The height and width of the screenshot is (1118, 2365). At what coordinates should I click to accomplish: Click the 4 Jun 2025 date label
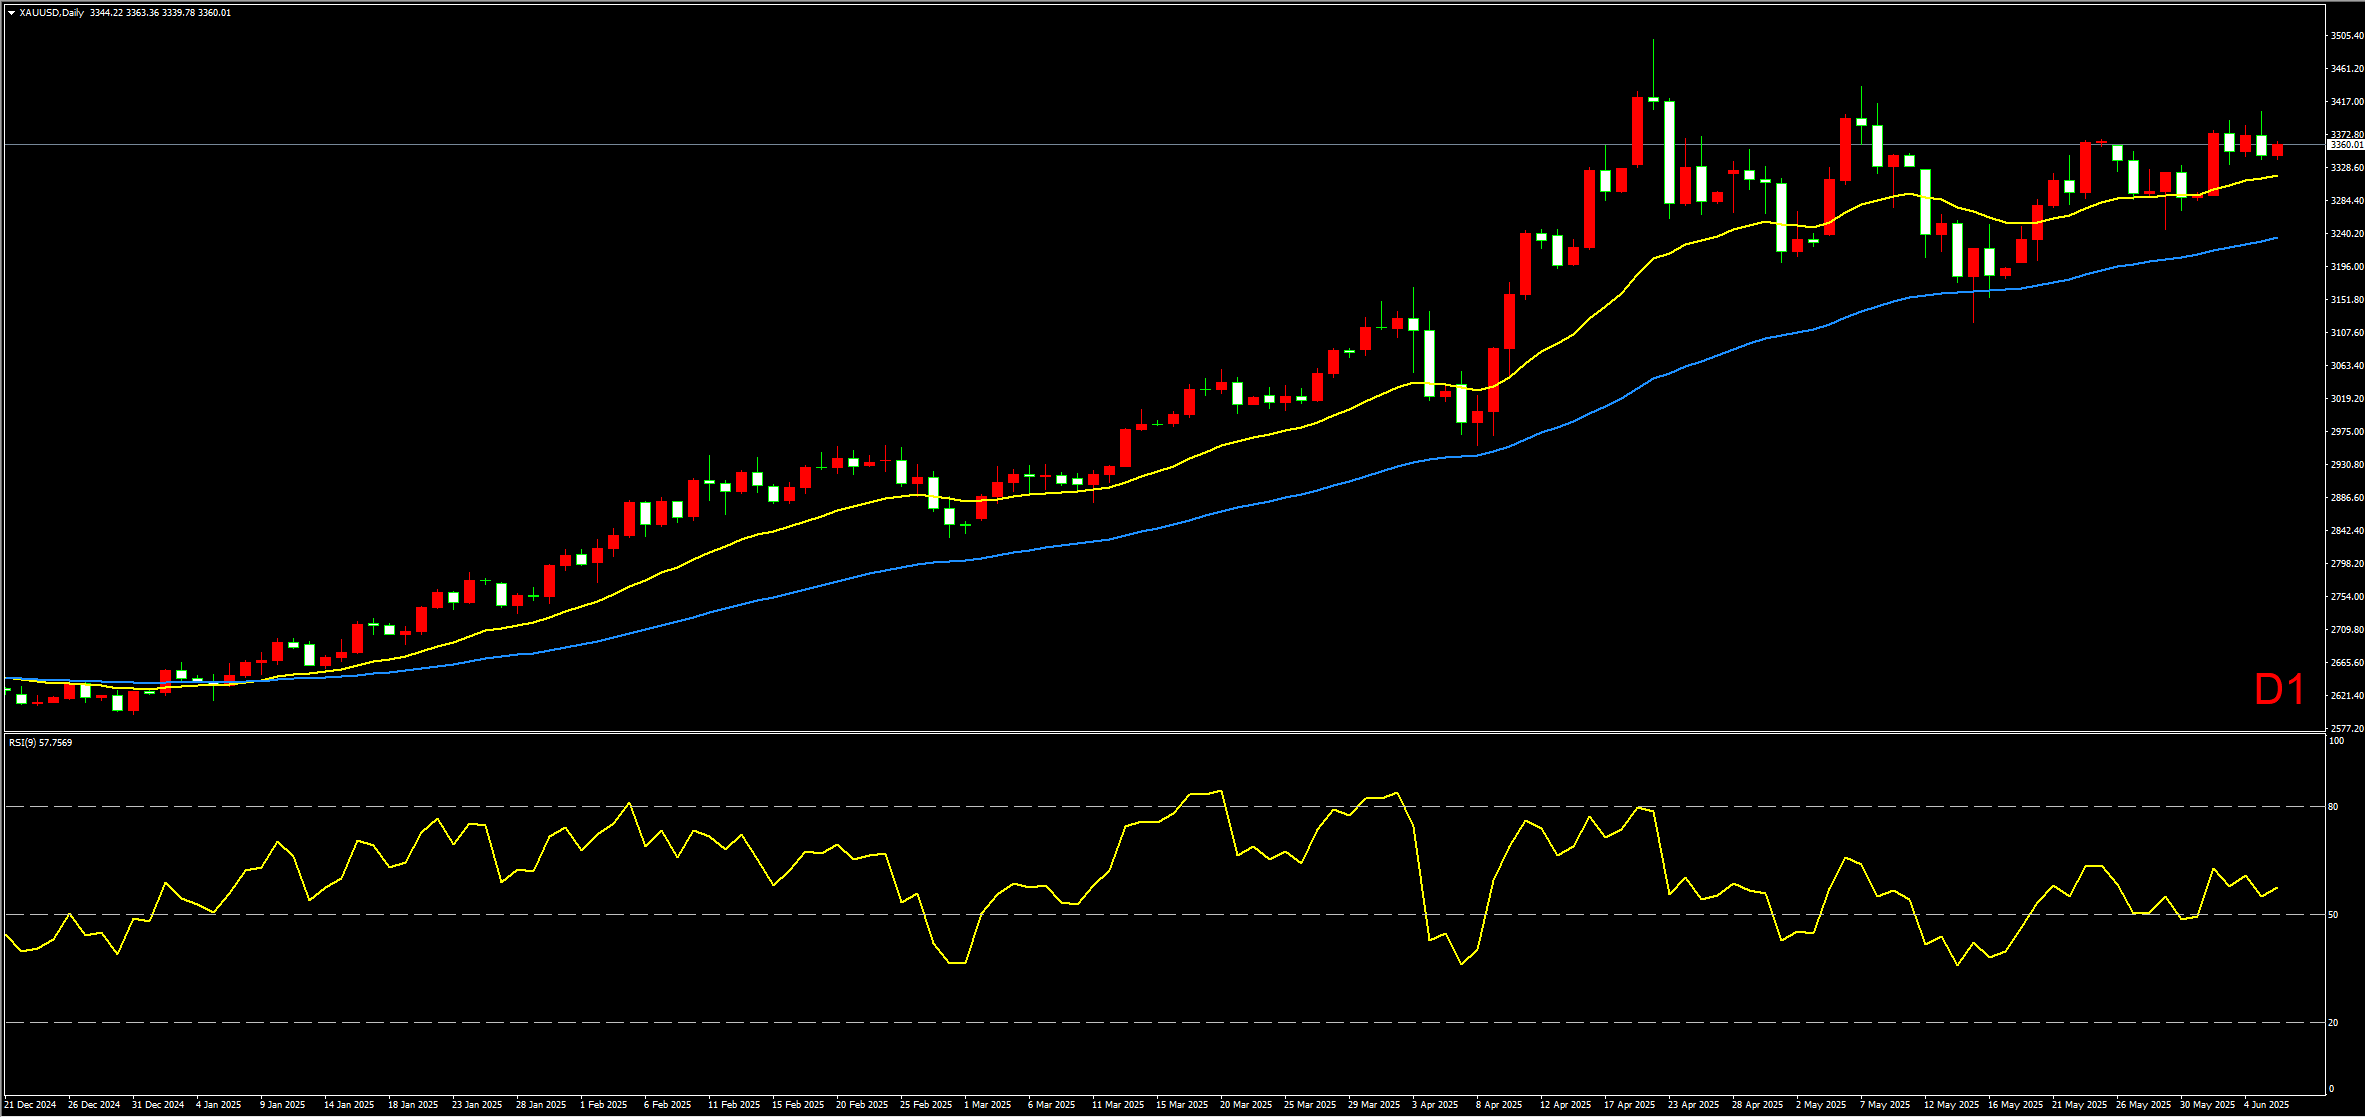click(x=2266, y=1105)
